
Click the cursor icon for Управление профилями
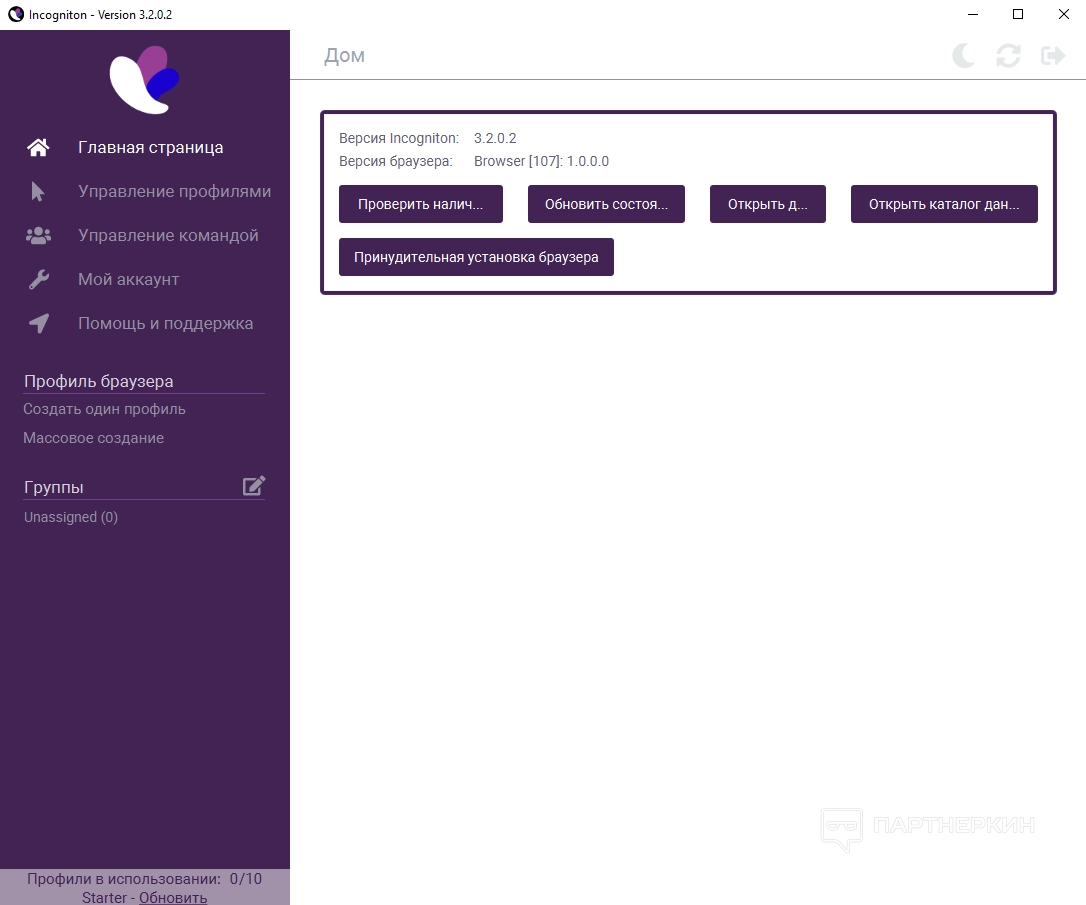[x=38, y=191]
